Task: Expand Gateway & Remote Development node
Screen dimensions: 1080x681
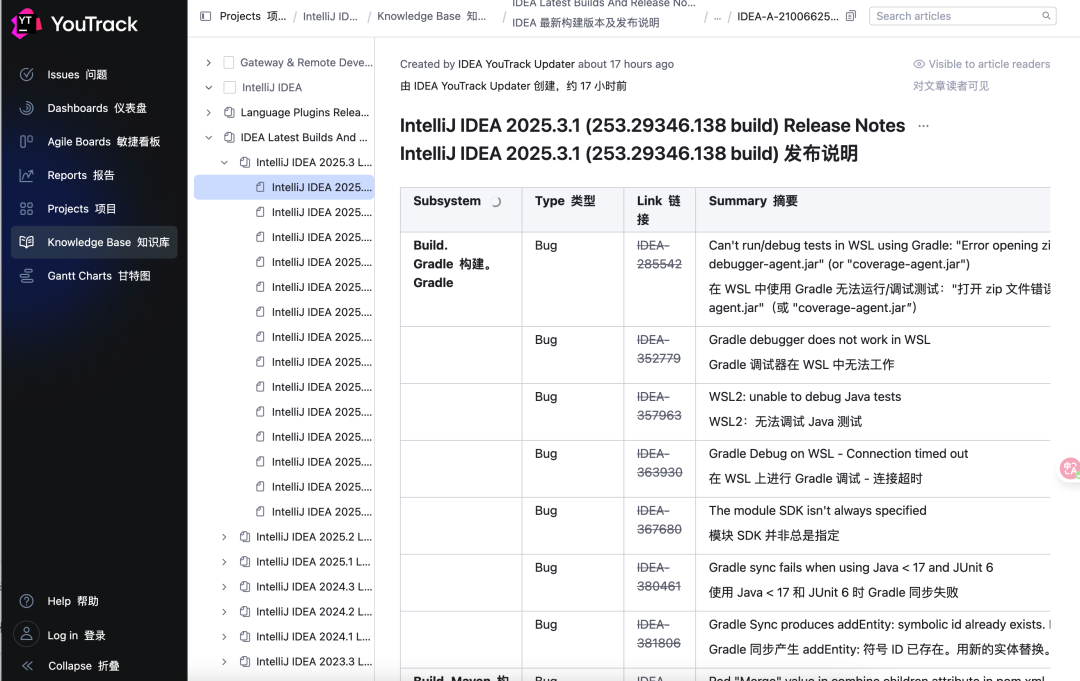Action: 209,63
